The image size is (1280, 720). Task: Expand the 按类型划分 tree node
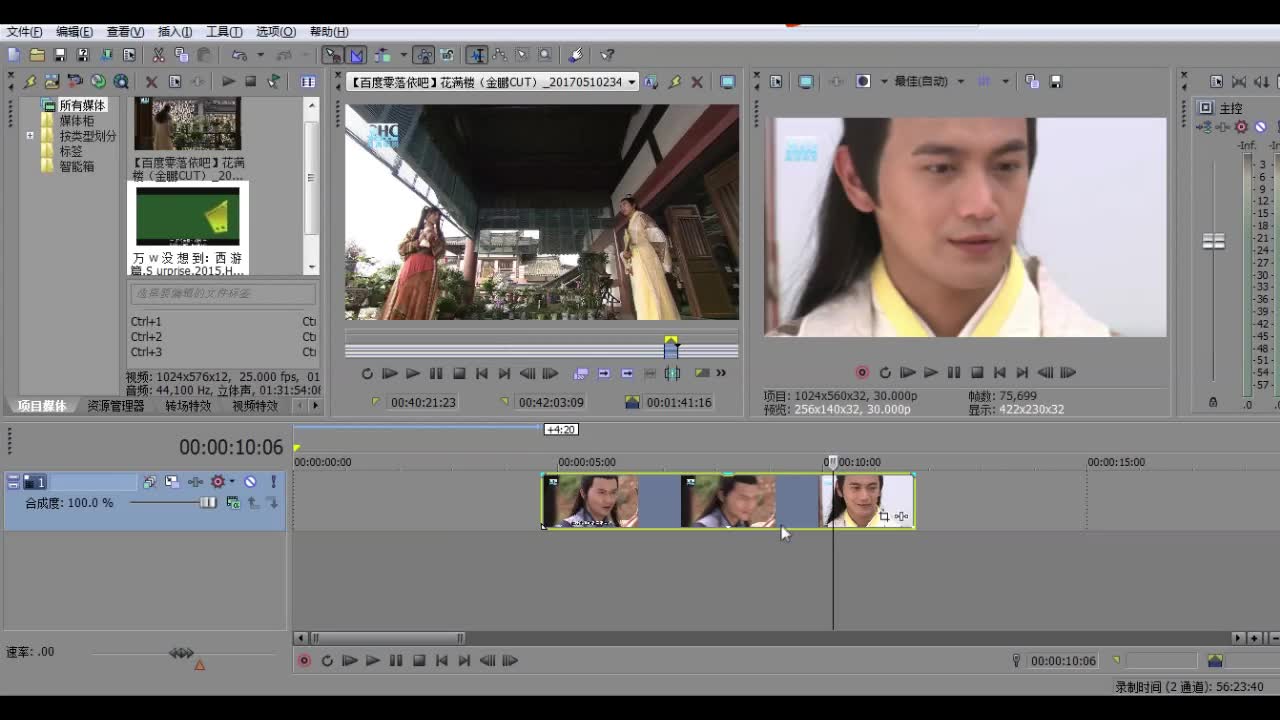[30, 136]
